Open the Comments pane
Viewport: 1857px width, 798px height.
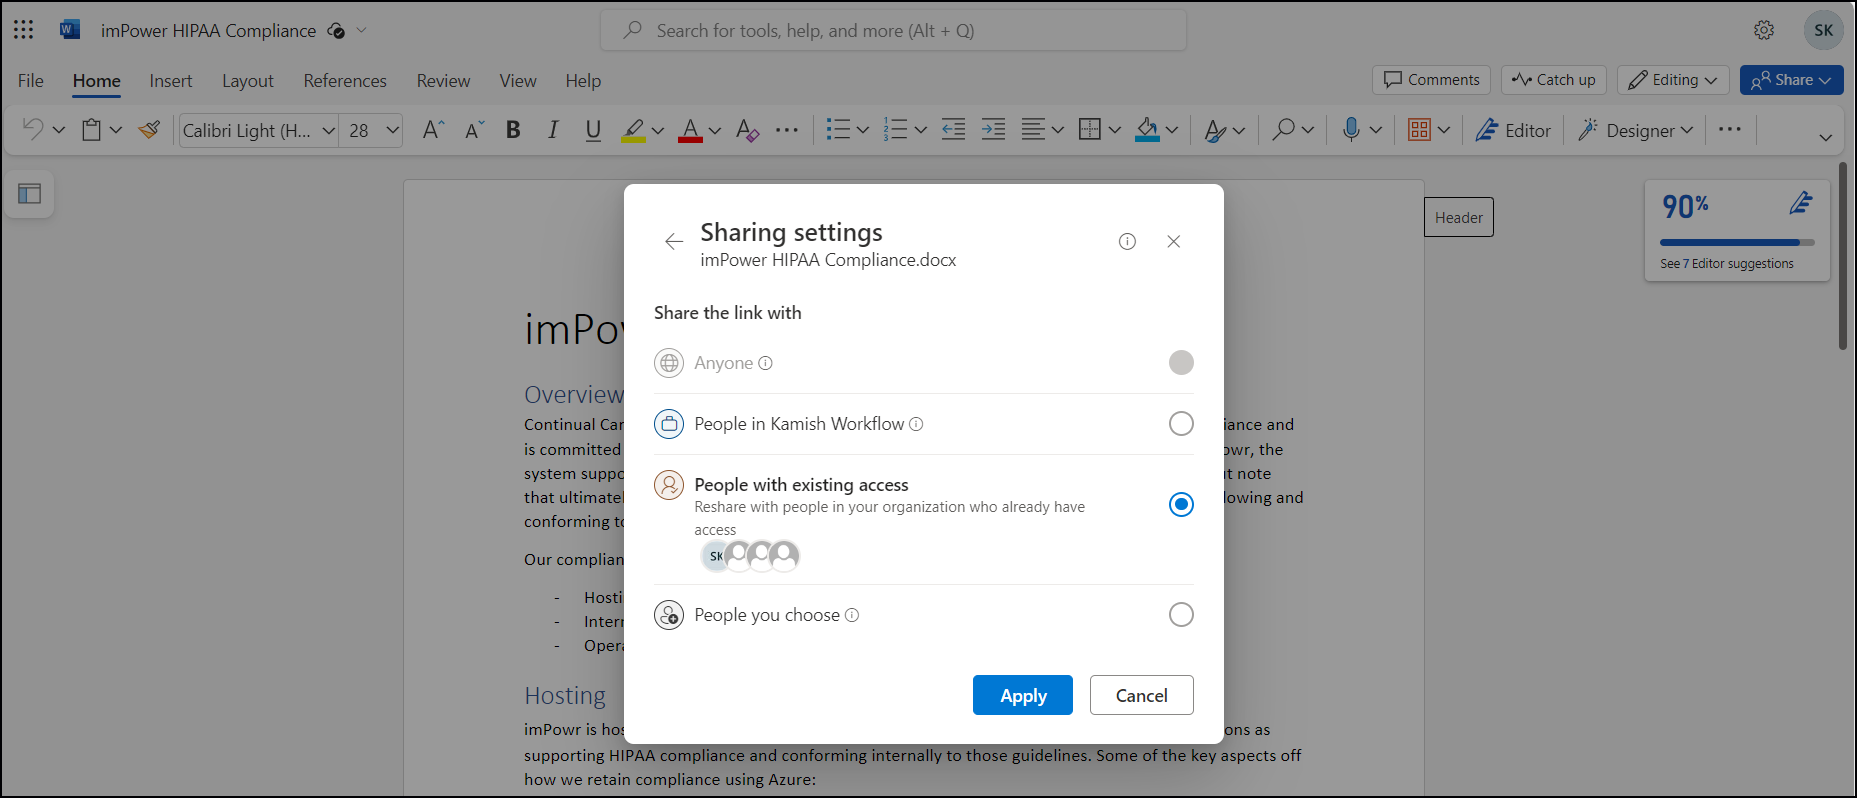click(x=1432, y=80)
